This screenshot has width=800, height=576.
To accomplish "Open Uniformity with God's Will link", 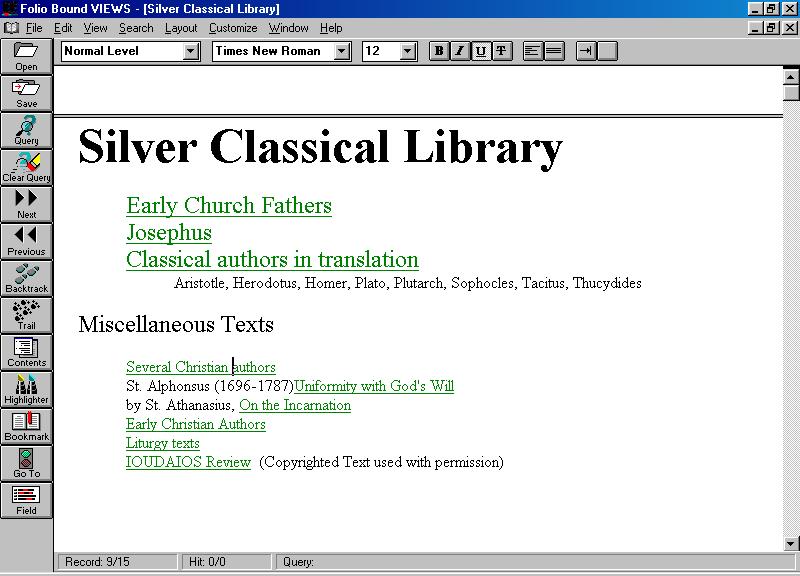I will pyautogui.click(x=374, y=386).
